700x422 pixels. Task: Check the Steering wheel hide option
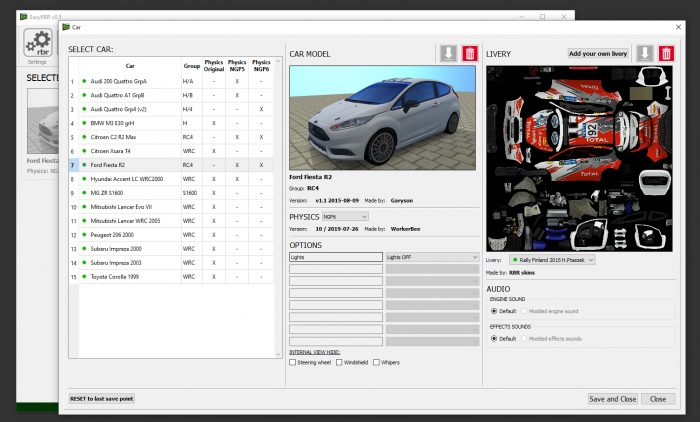coord(292,363)
